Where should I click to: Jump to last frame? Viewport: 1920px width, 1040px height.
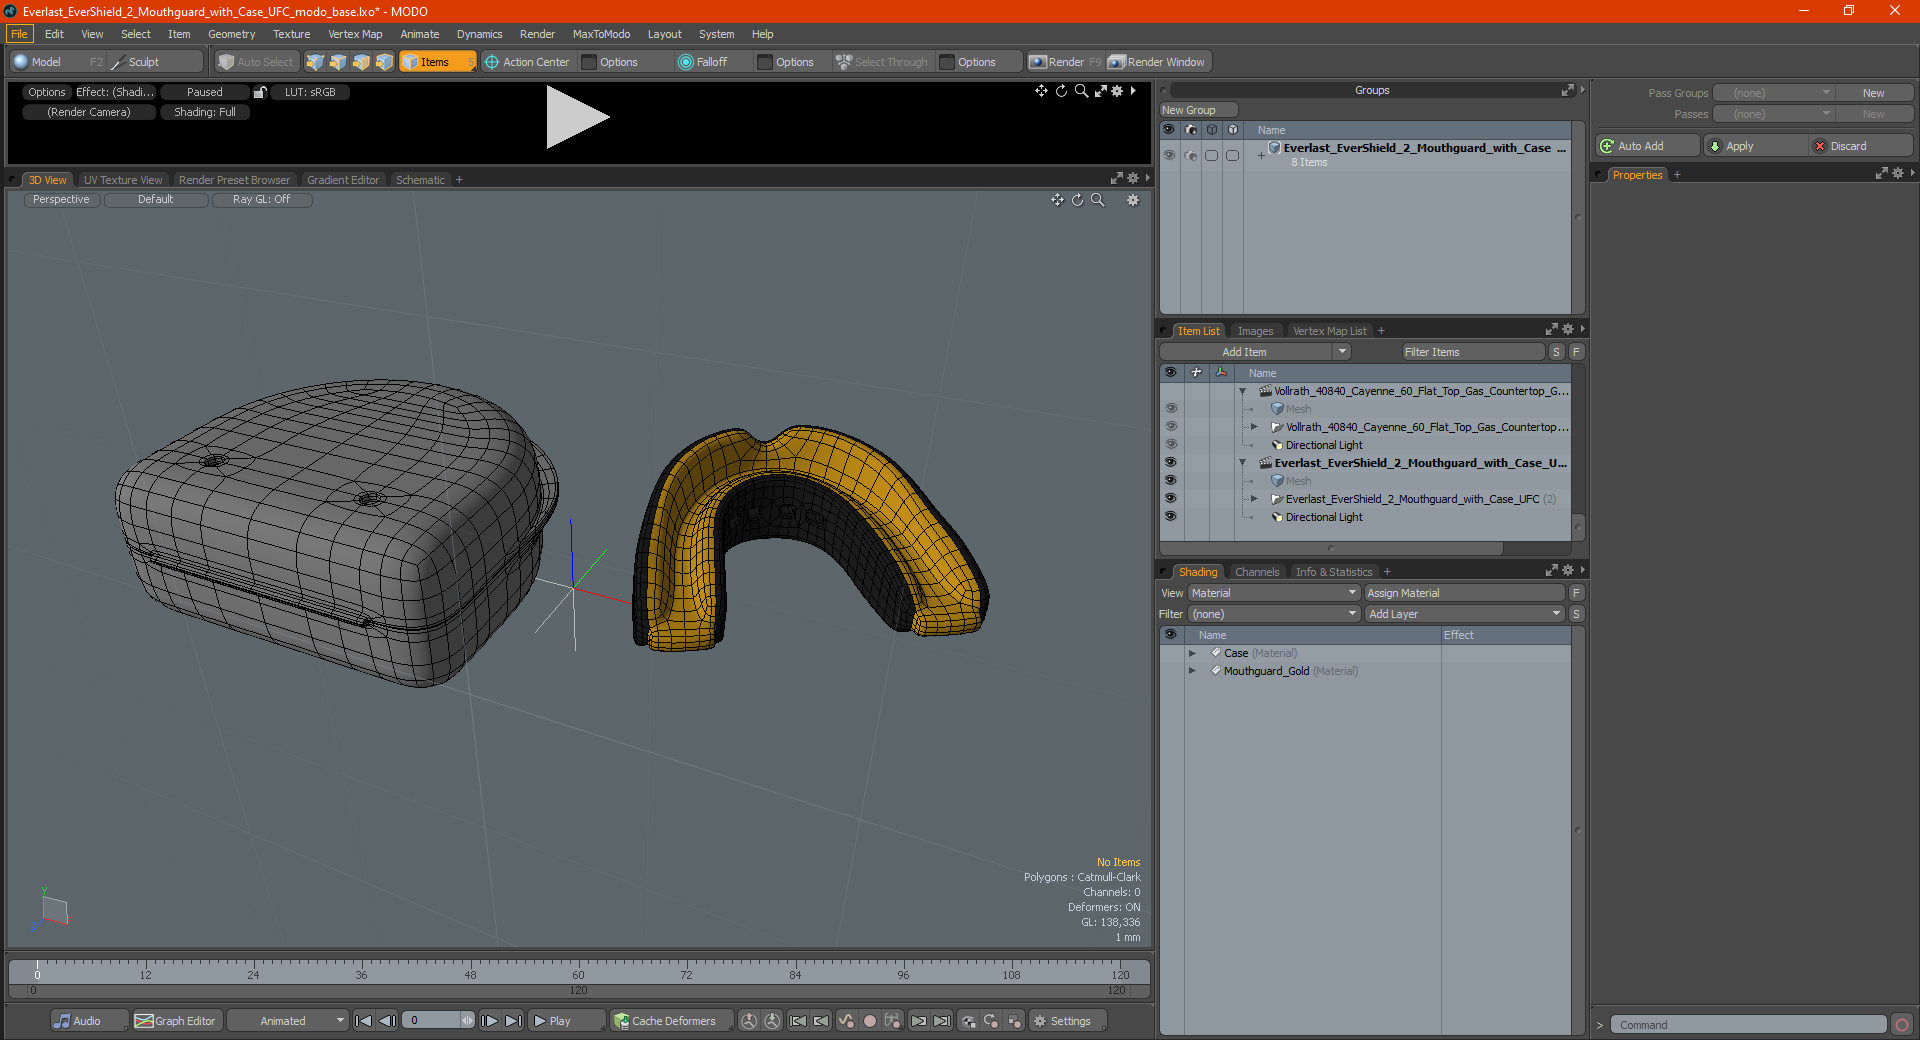point(514,1021)
